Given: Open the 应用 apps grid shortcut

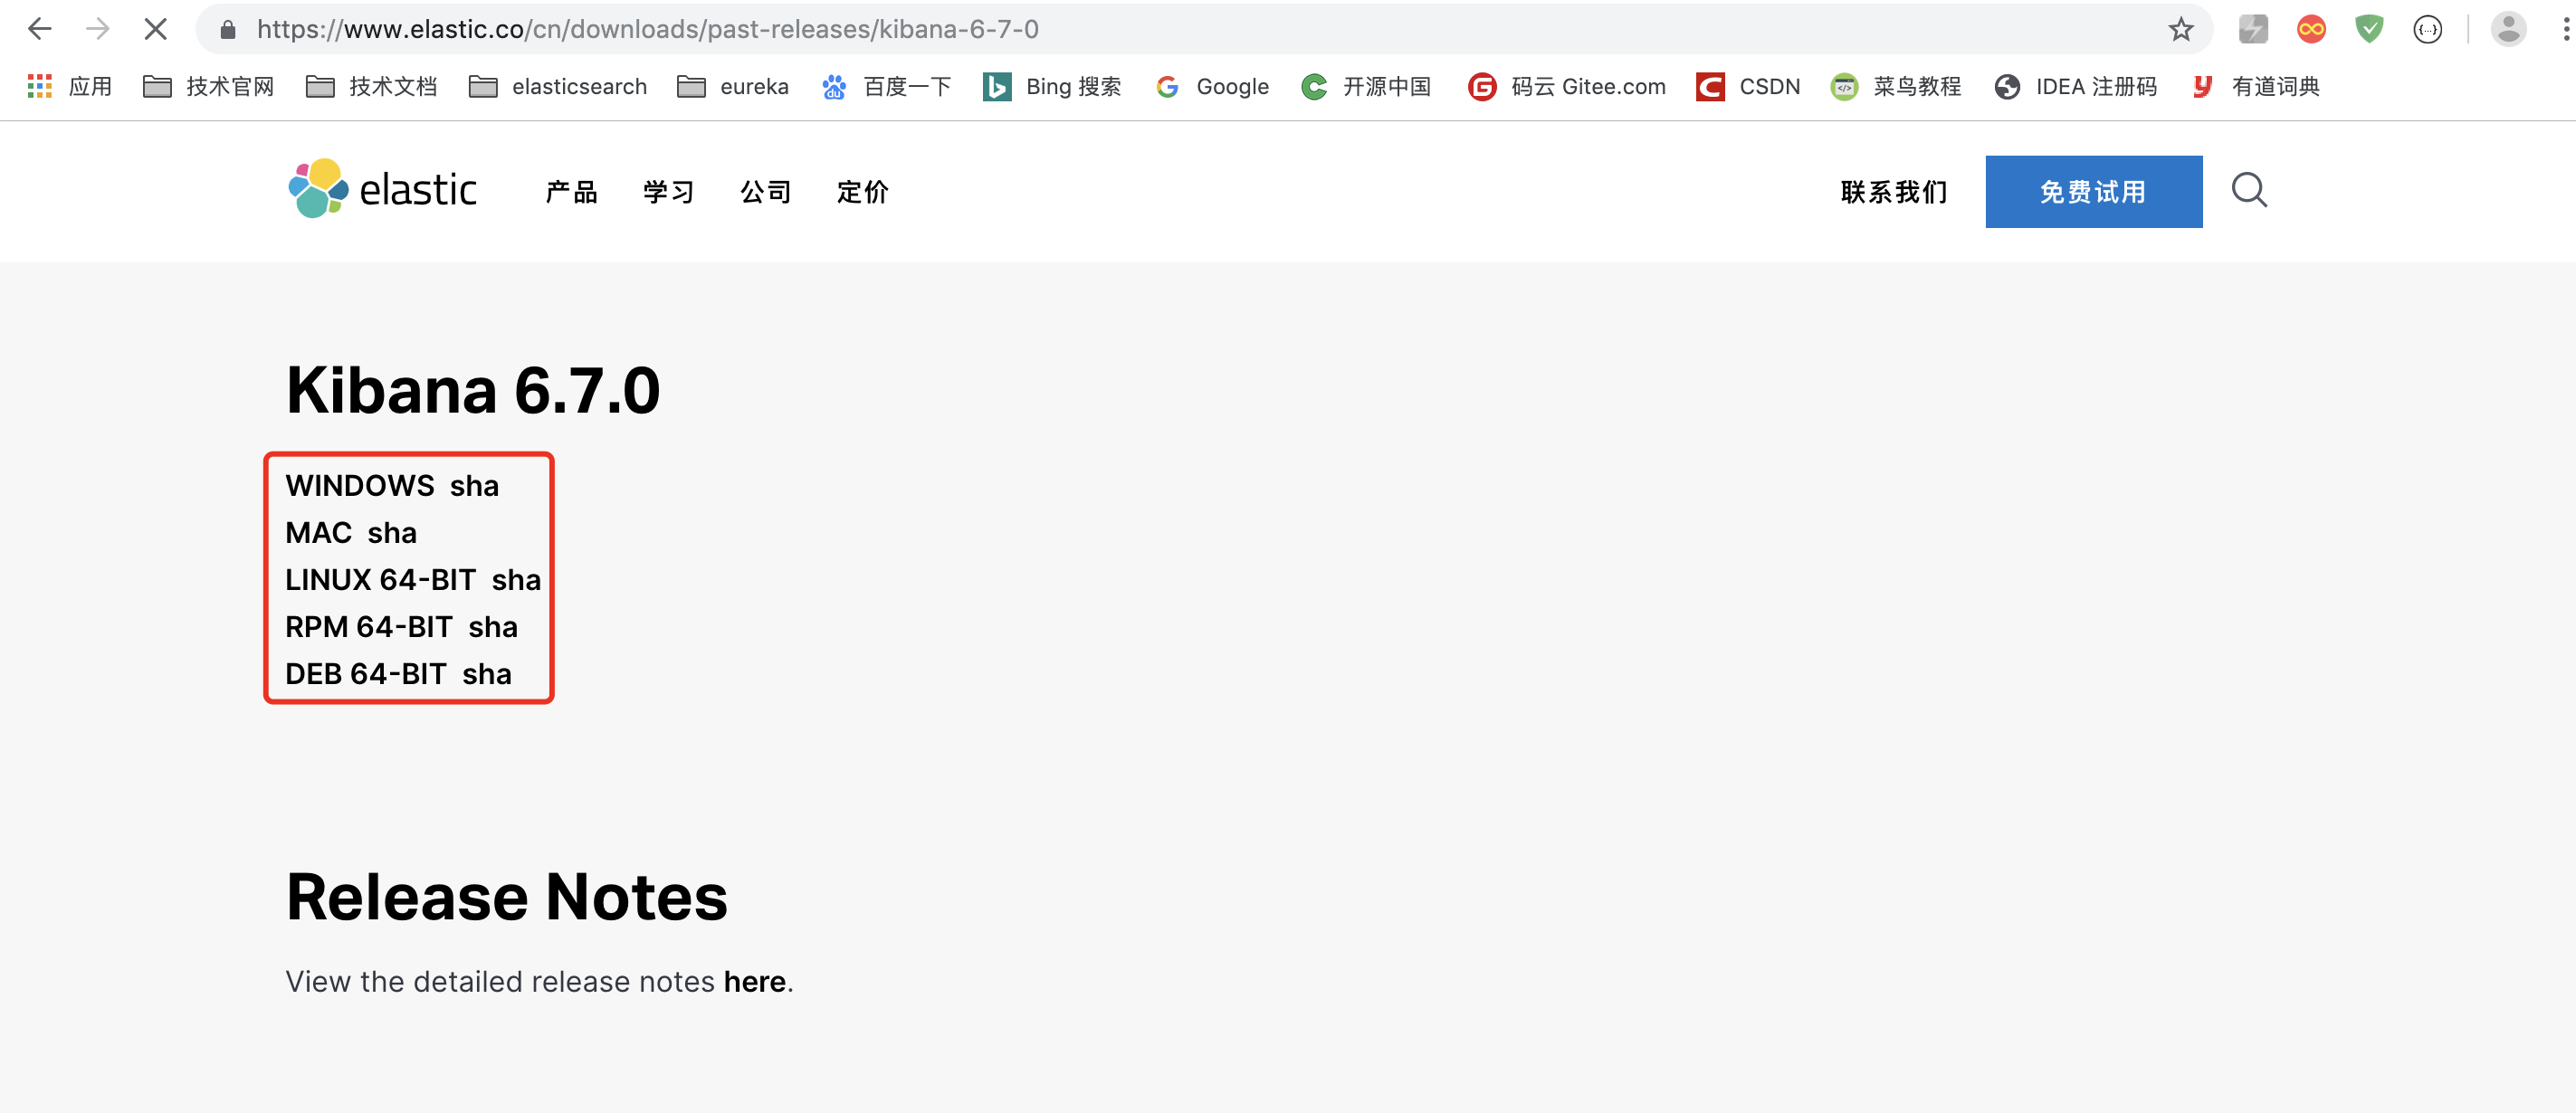Looking at the screenshot, I should click(x=69, y=87).
